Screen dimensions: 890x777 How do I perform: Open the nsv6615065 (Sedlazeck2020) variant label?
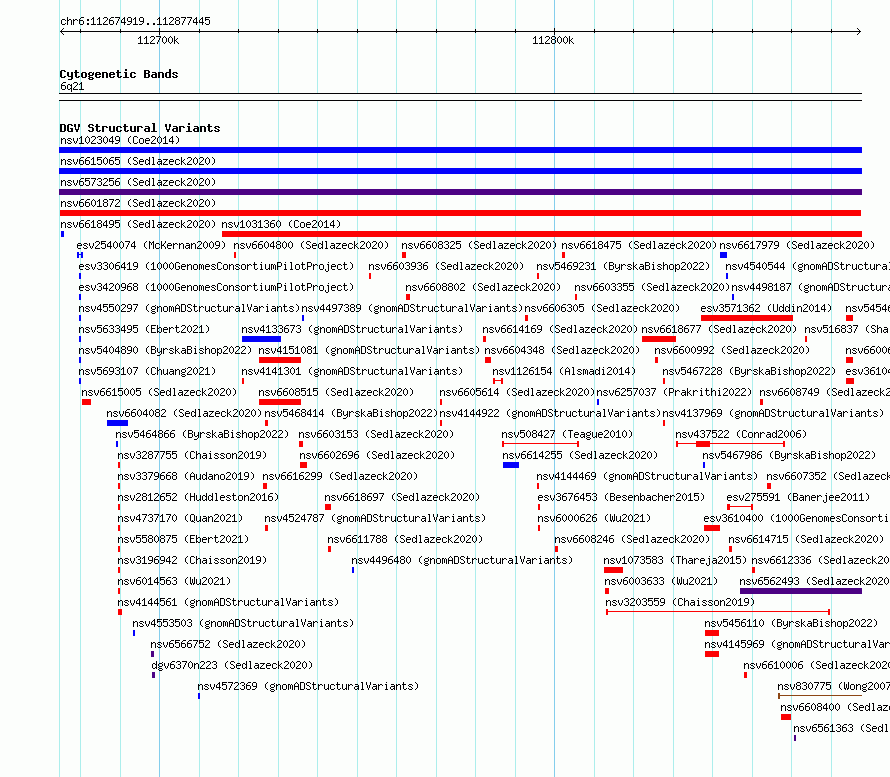pyautogui.click(x=138, y=161)
